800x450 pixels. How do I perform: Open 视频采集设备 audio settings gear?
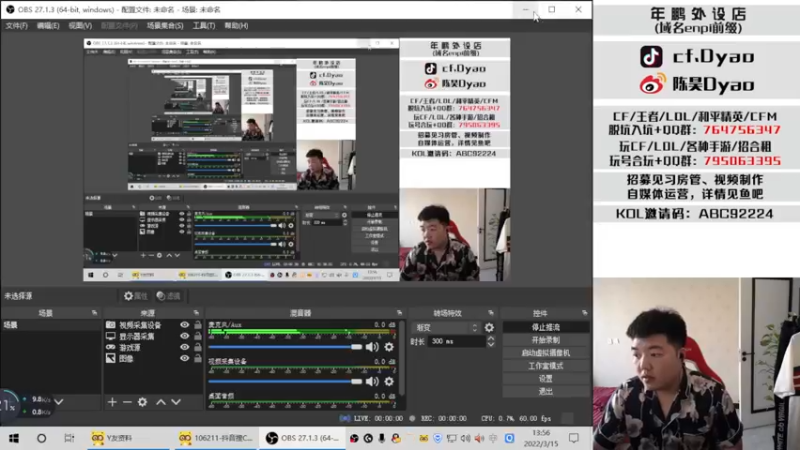[x=389, y=381]
